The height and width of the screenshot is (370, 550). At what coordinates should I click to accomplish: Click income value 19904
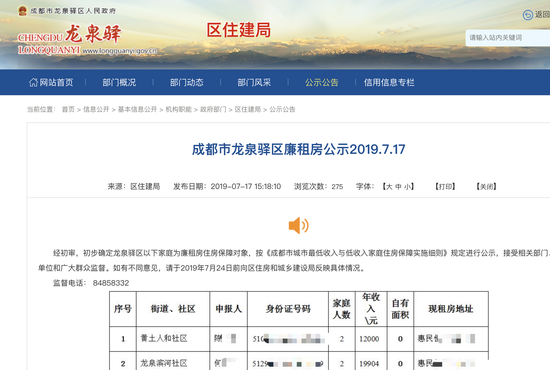coord(369,364)
